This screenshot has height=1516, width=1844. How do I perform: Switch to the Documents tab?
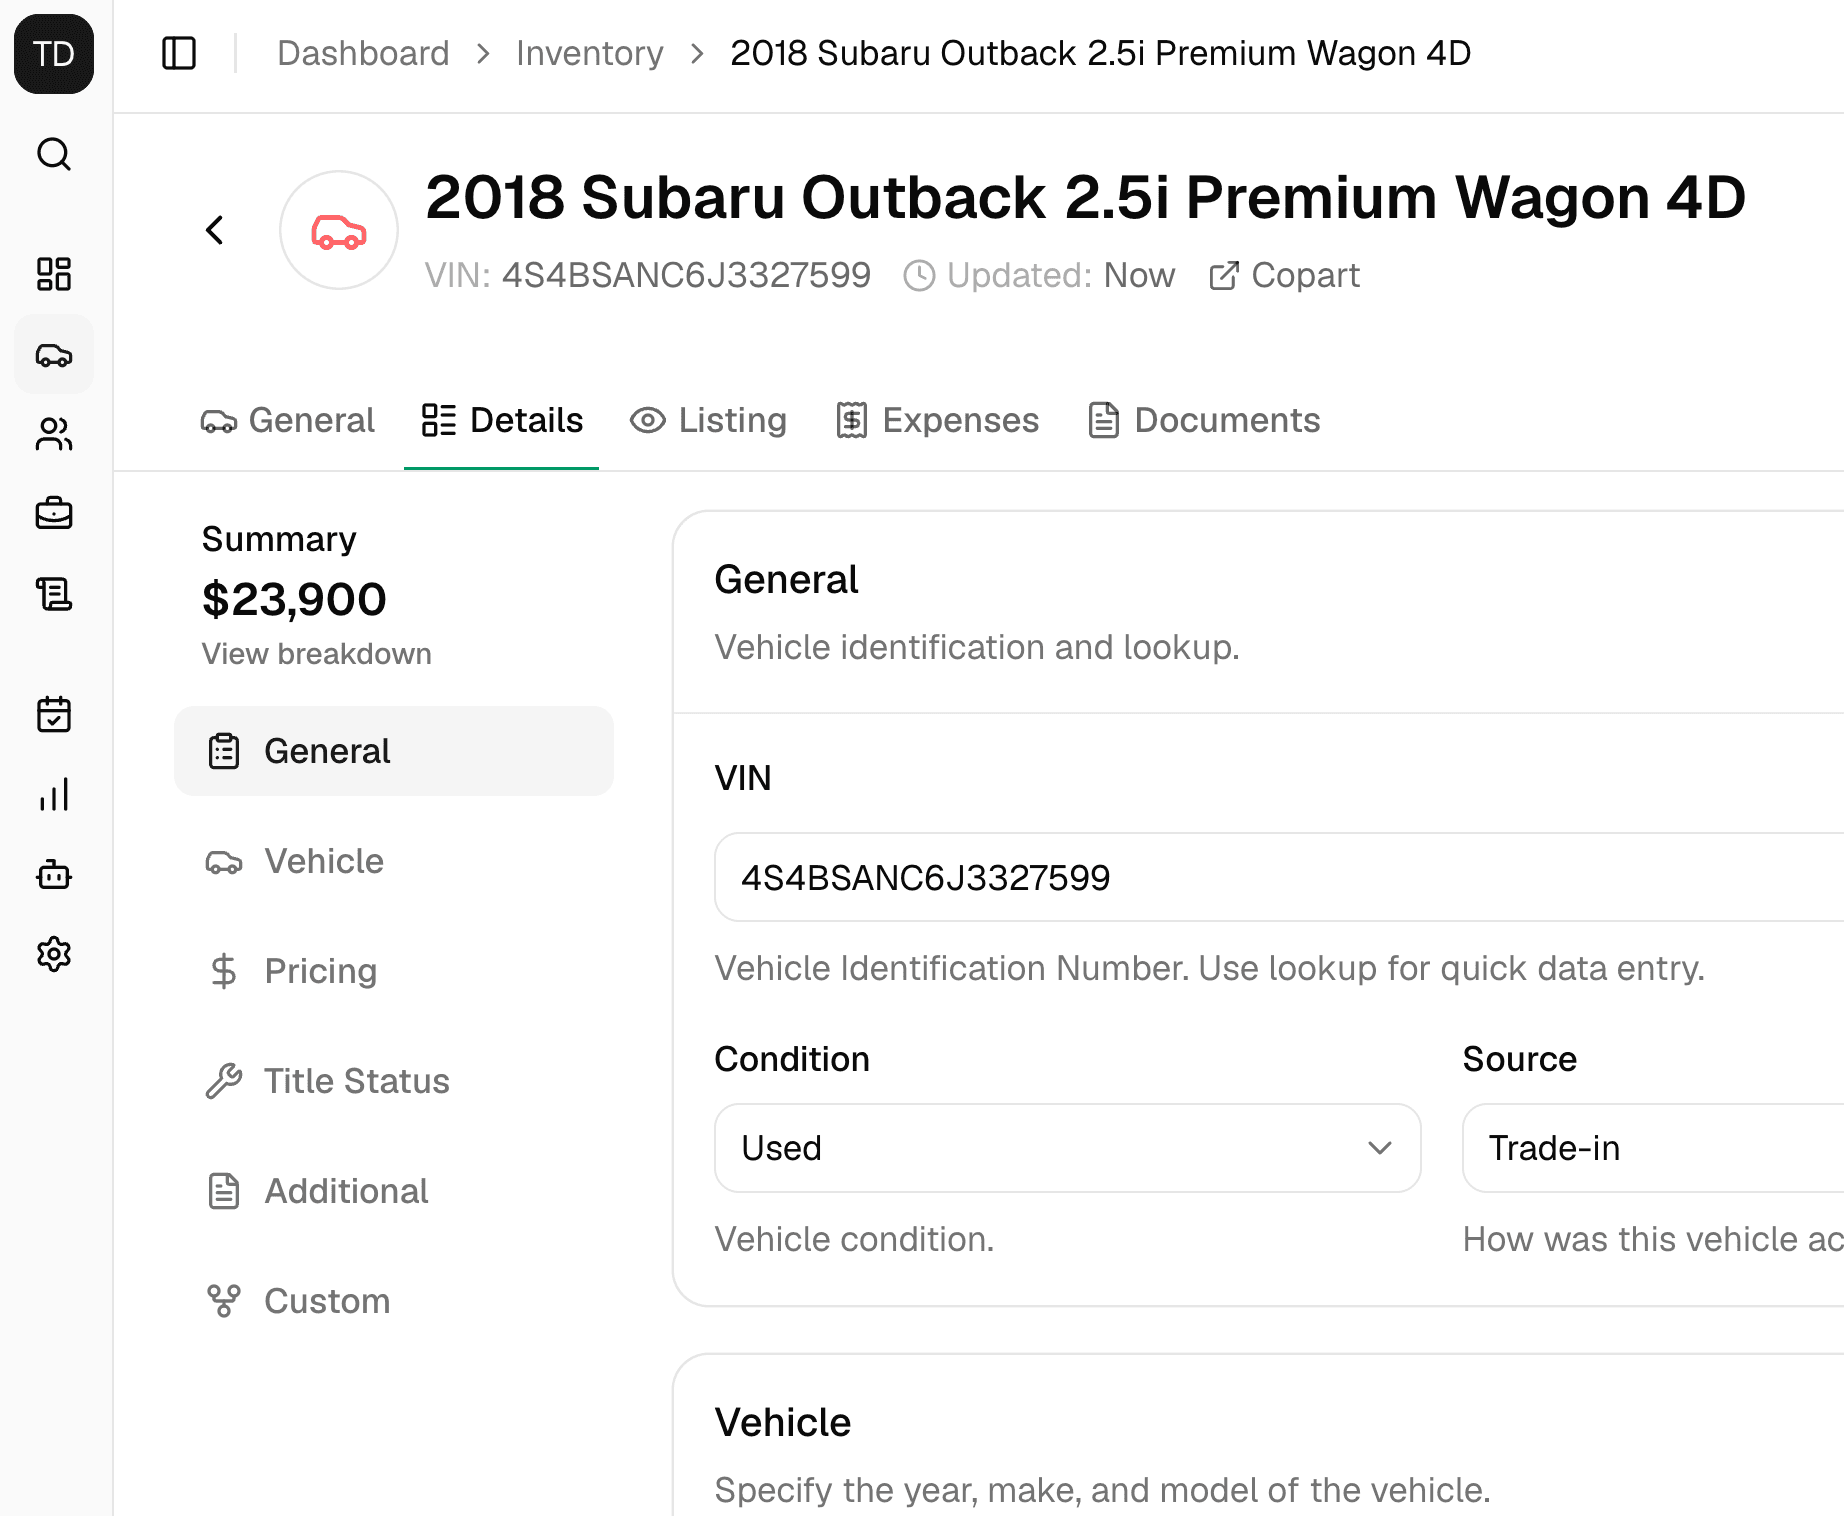point(1204,420)
